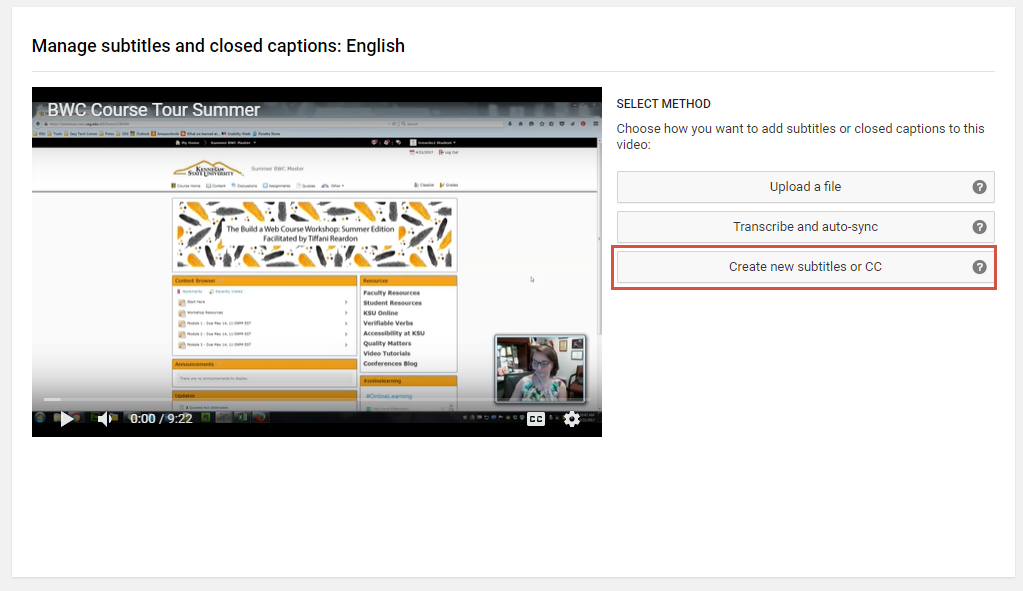Click the 0:00 / 9:22 time display
The height and width of the screenshot is (591, 1023).
click(x=161, y=419)
